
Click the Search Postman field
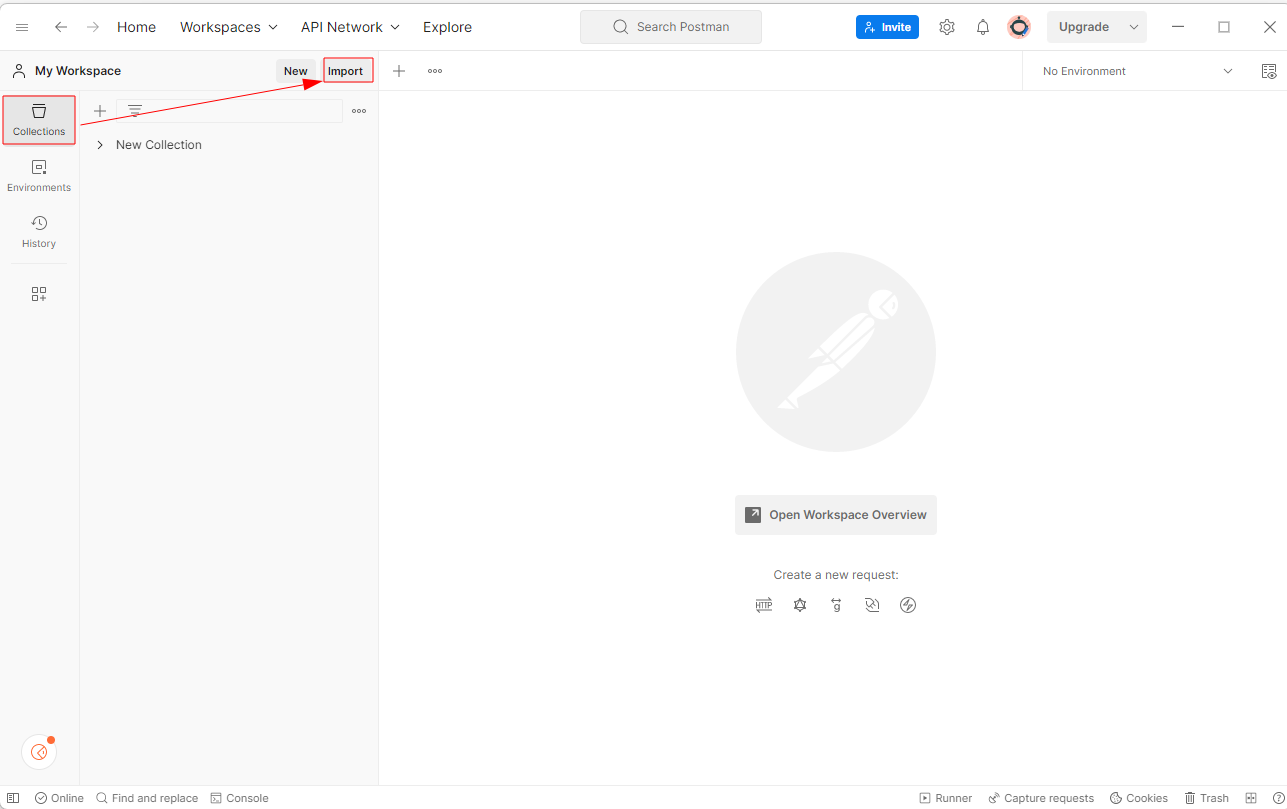click(x=671, y=27)
